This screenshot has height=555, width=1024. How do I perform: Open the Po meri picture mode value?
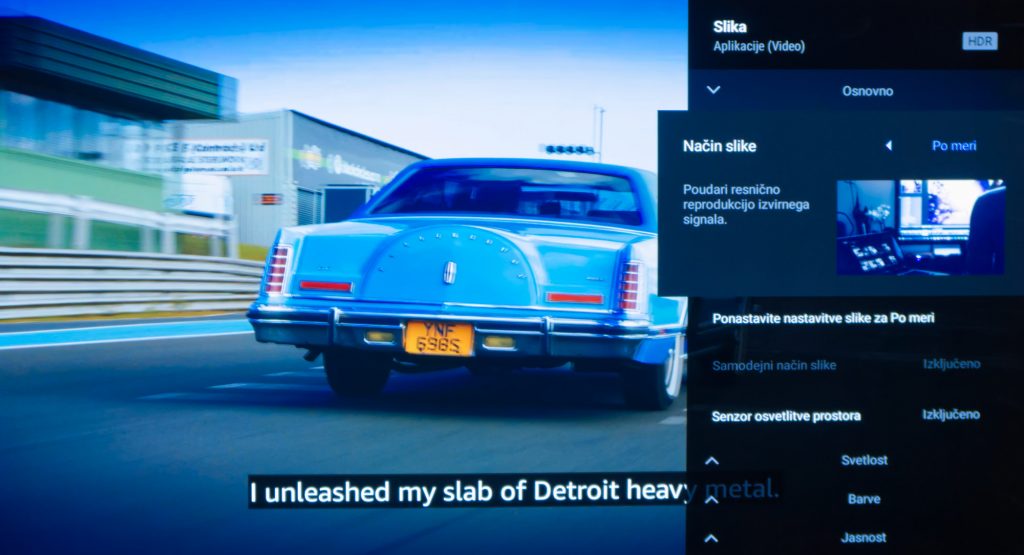[953, 146]
